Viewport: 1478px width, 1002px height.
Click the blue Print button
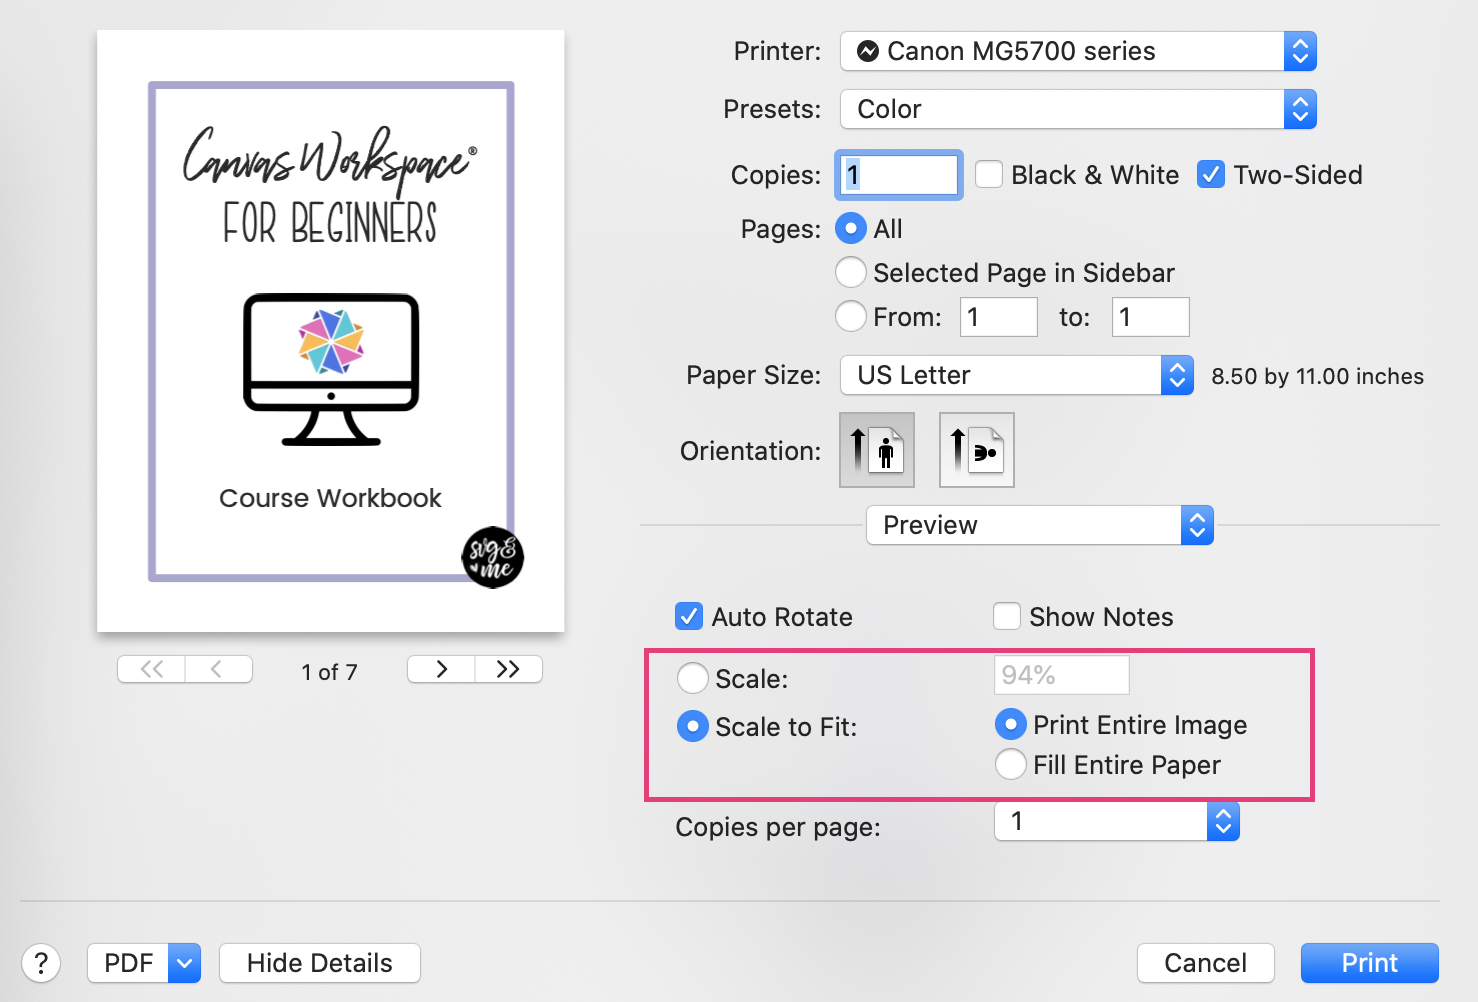coord(1370,963)
